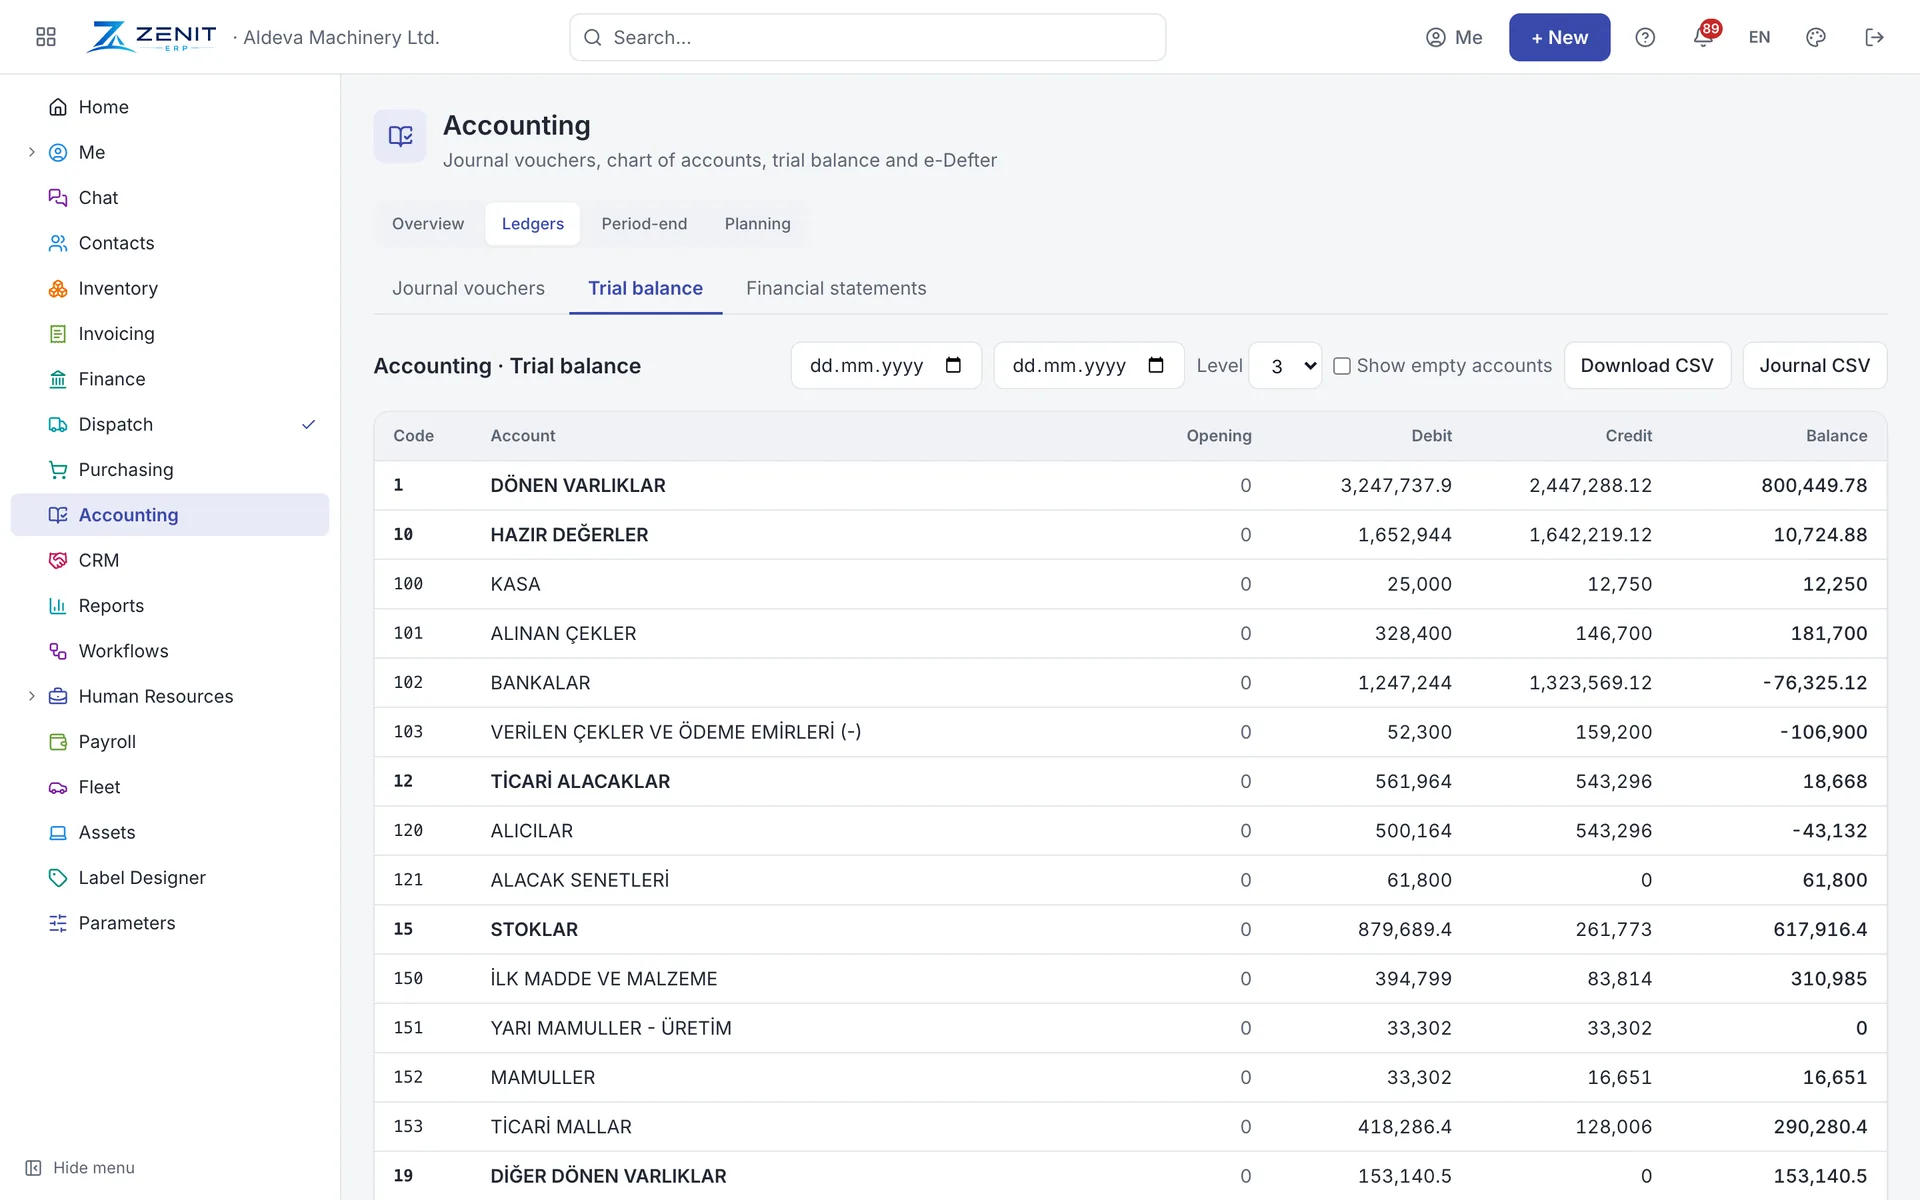Open the theme palette icon

[1816, 37]
